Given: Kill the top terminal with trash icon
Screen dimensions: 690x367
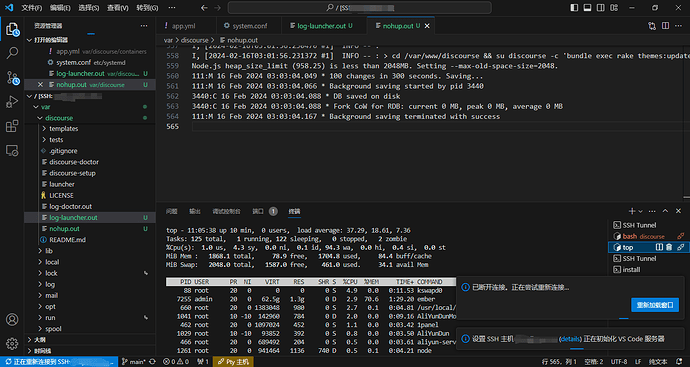Looking at the screenshot, I should click(669, 247).
